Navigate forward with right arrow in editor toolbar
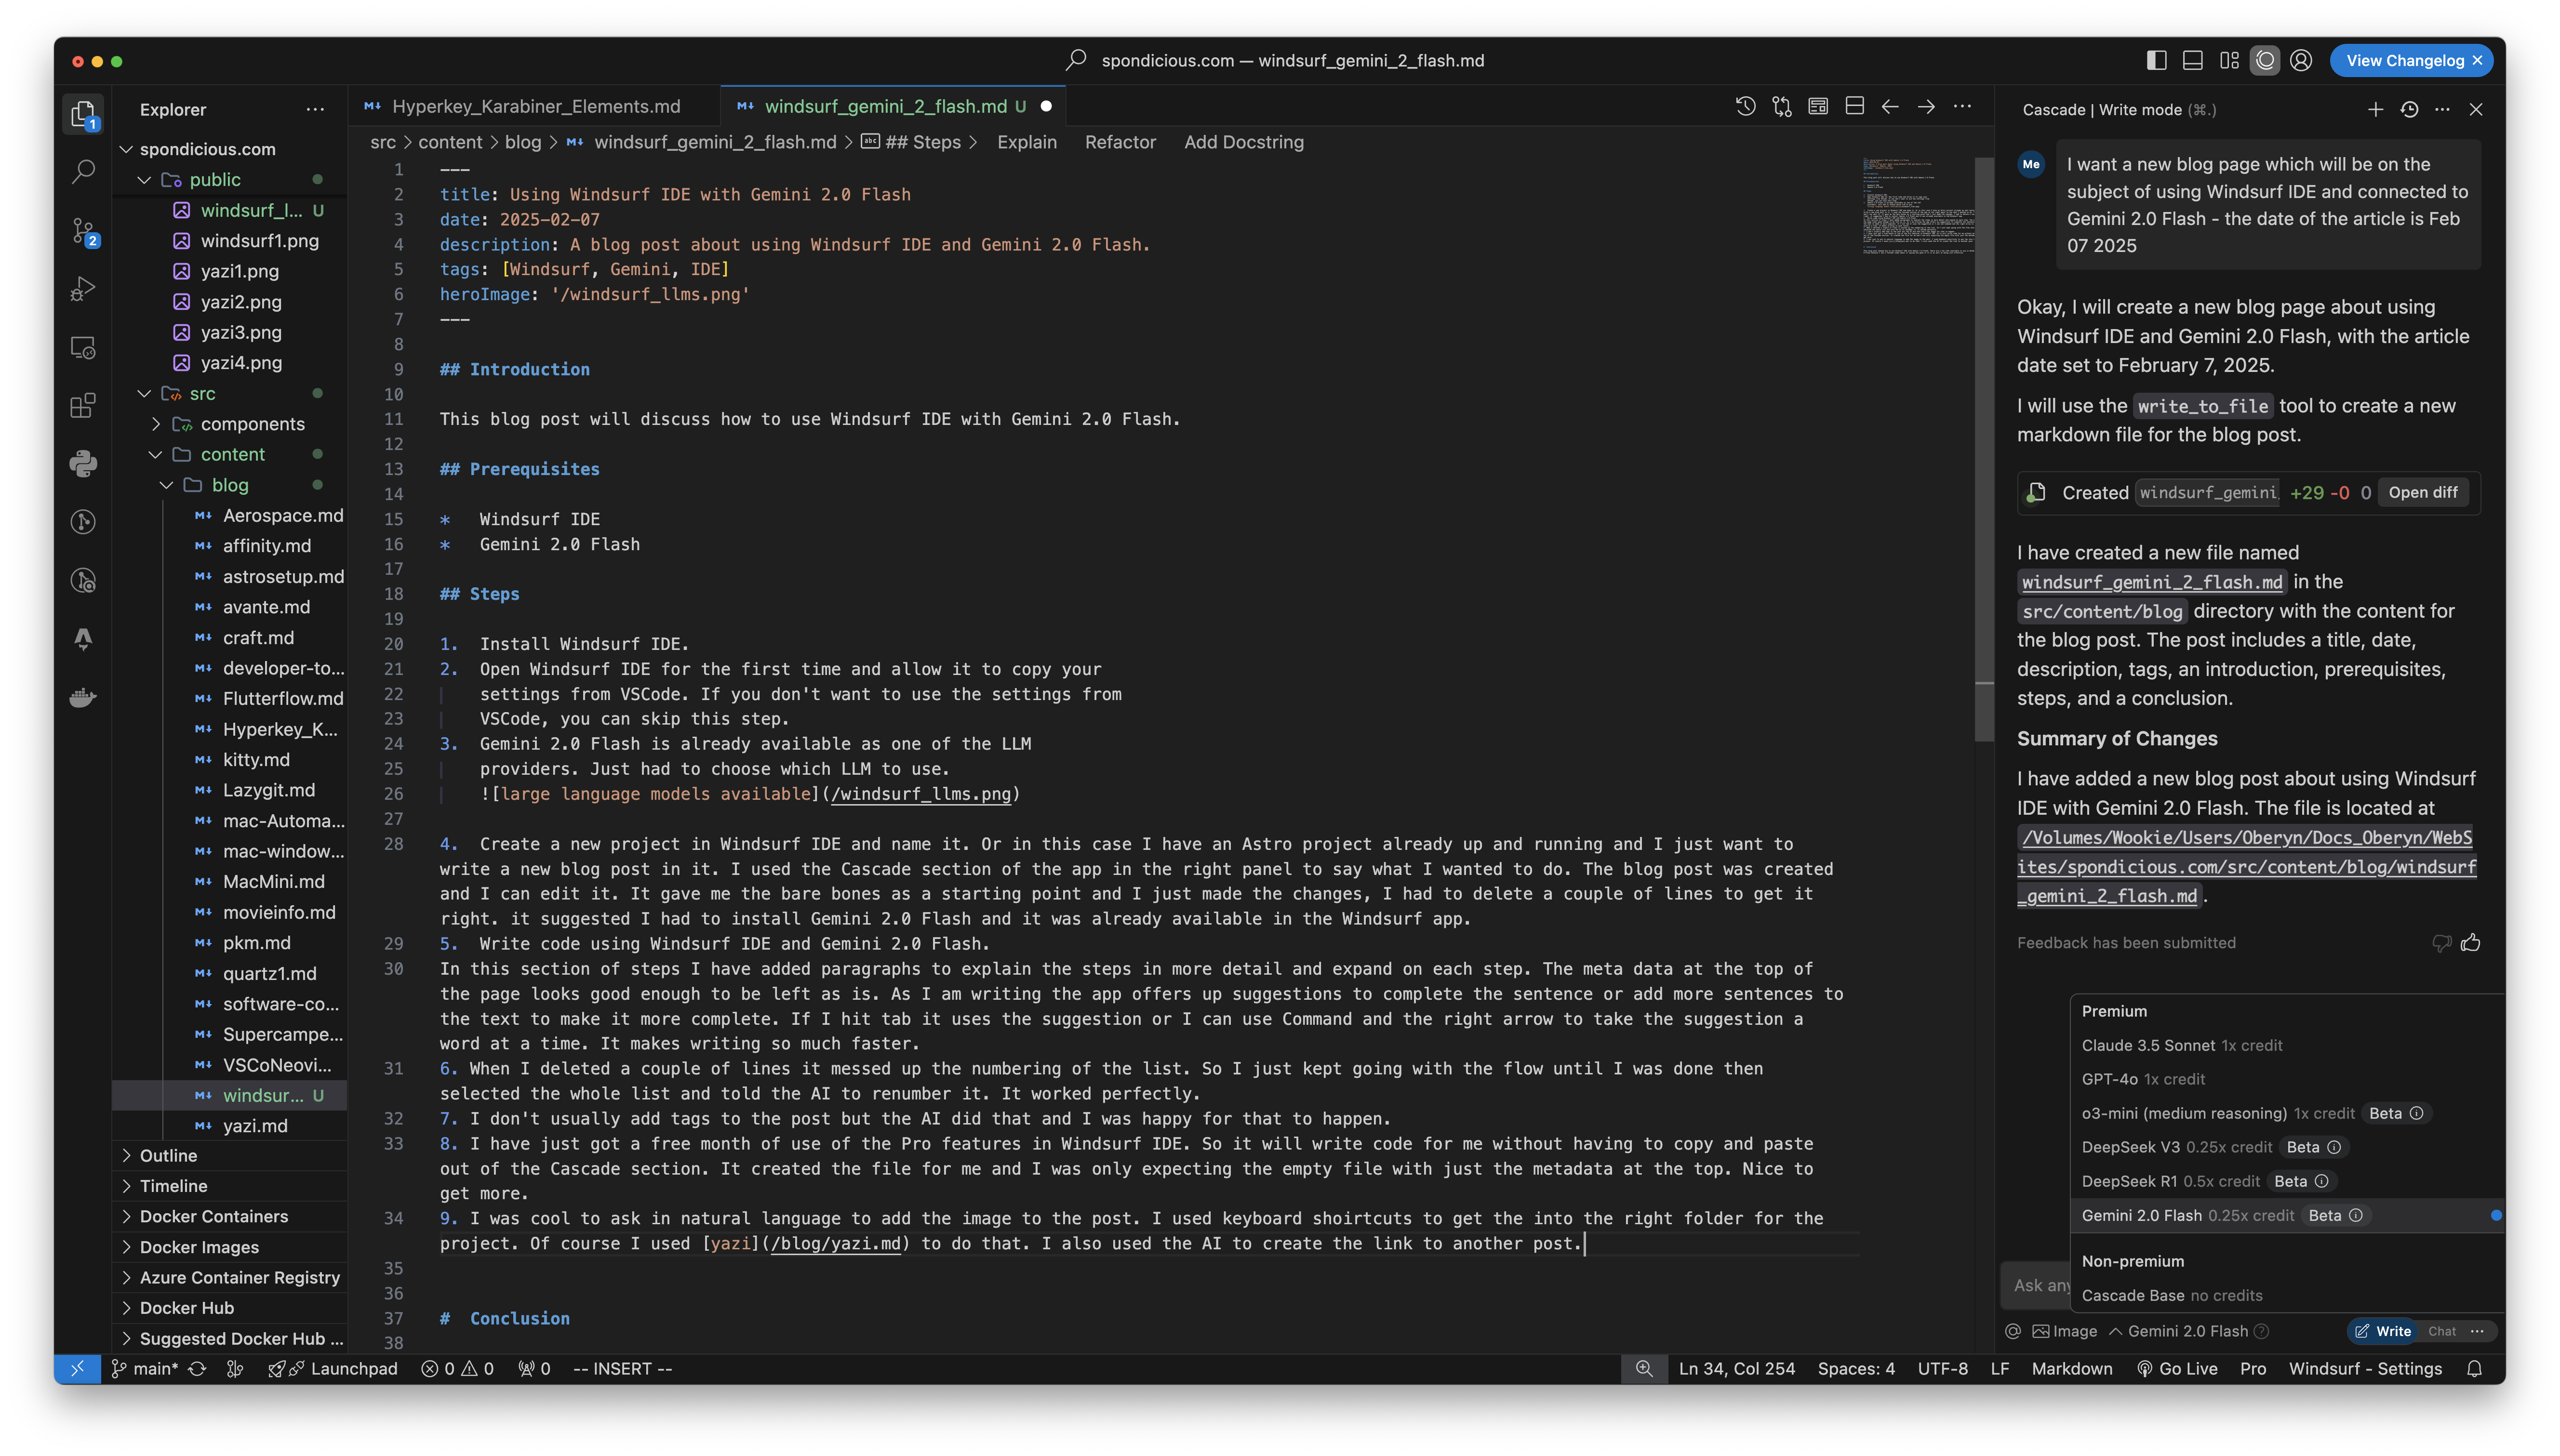Screen dimensions: 2560x1456 (1926, 106)
